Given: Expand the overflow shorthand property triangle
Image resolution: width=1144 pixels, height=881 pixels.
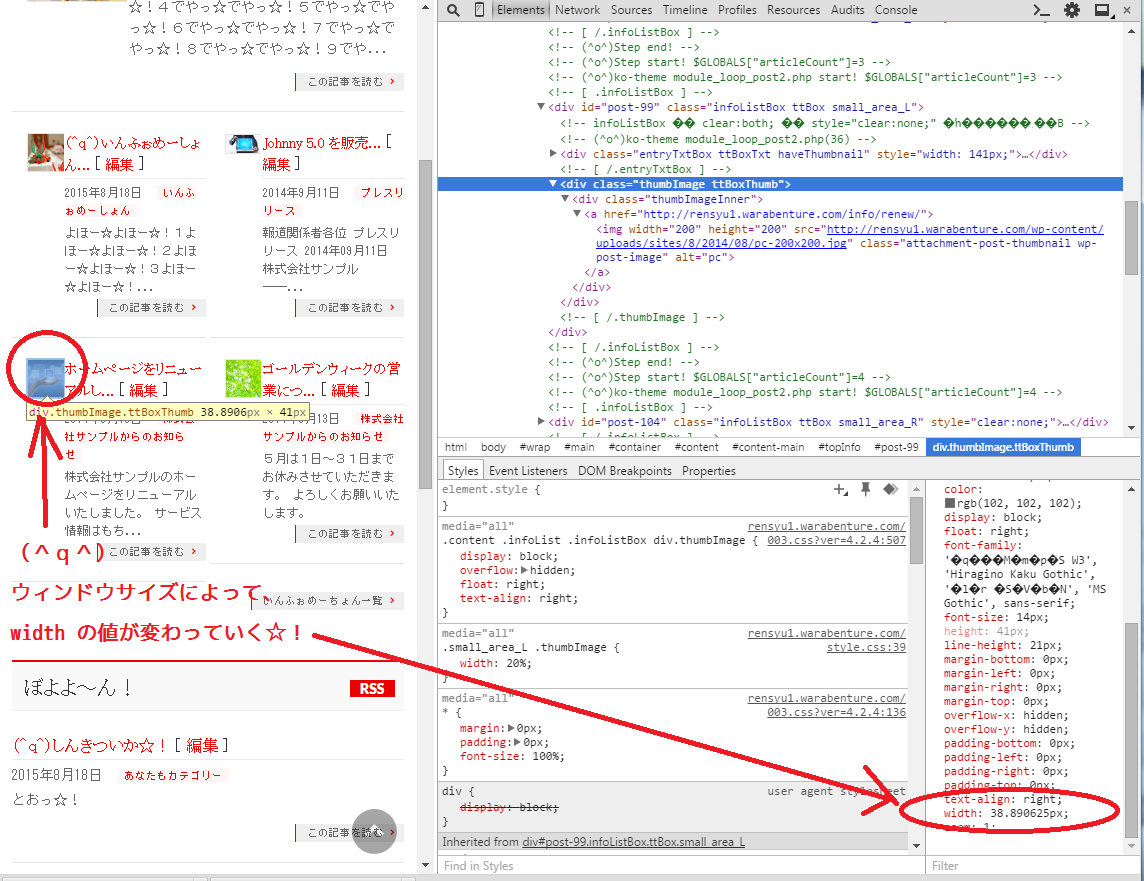Looking at the screenshot, I should point(524,570).
